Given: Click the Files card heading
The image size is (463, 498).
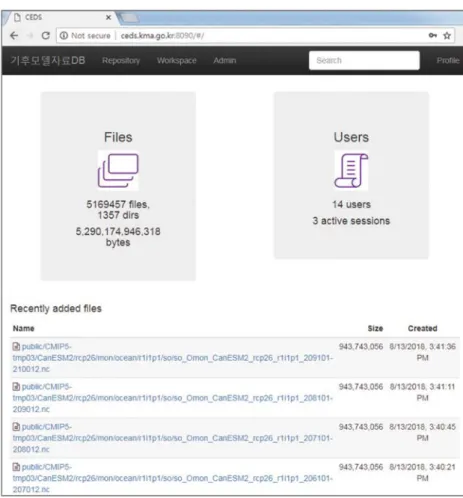Looking at the screenshot, I should pos(118,137).
